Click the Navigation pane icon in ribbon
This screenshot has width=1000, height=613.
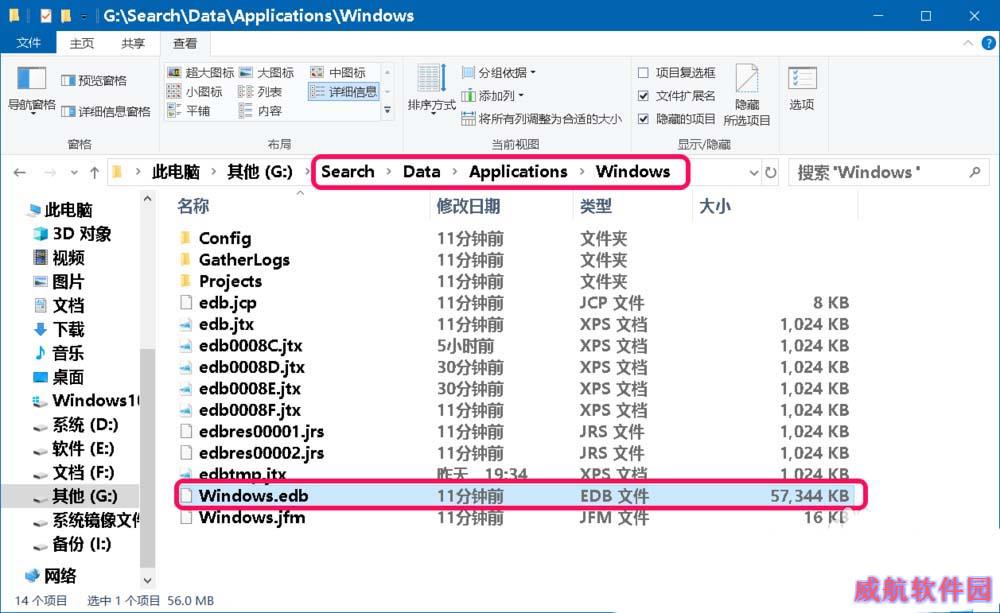pos(32,78)
